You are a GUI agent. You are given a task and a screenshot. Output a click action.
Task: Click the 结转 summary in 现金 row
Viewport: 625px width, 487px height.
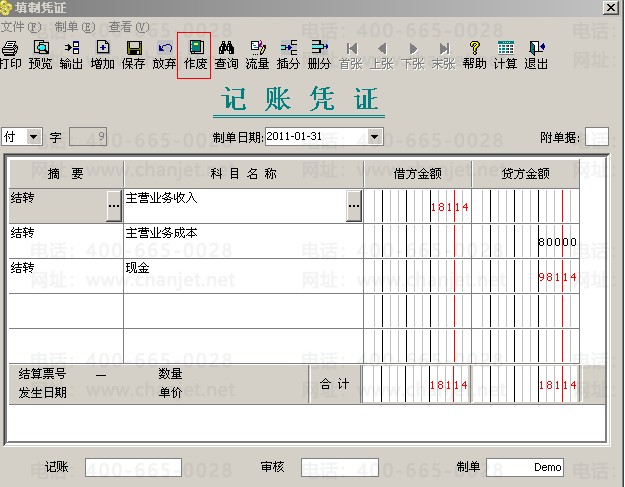(x=66, y=276)
